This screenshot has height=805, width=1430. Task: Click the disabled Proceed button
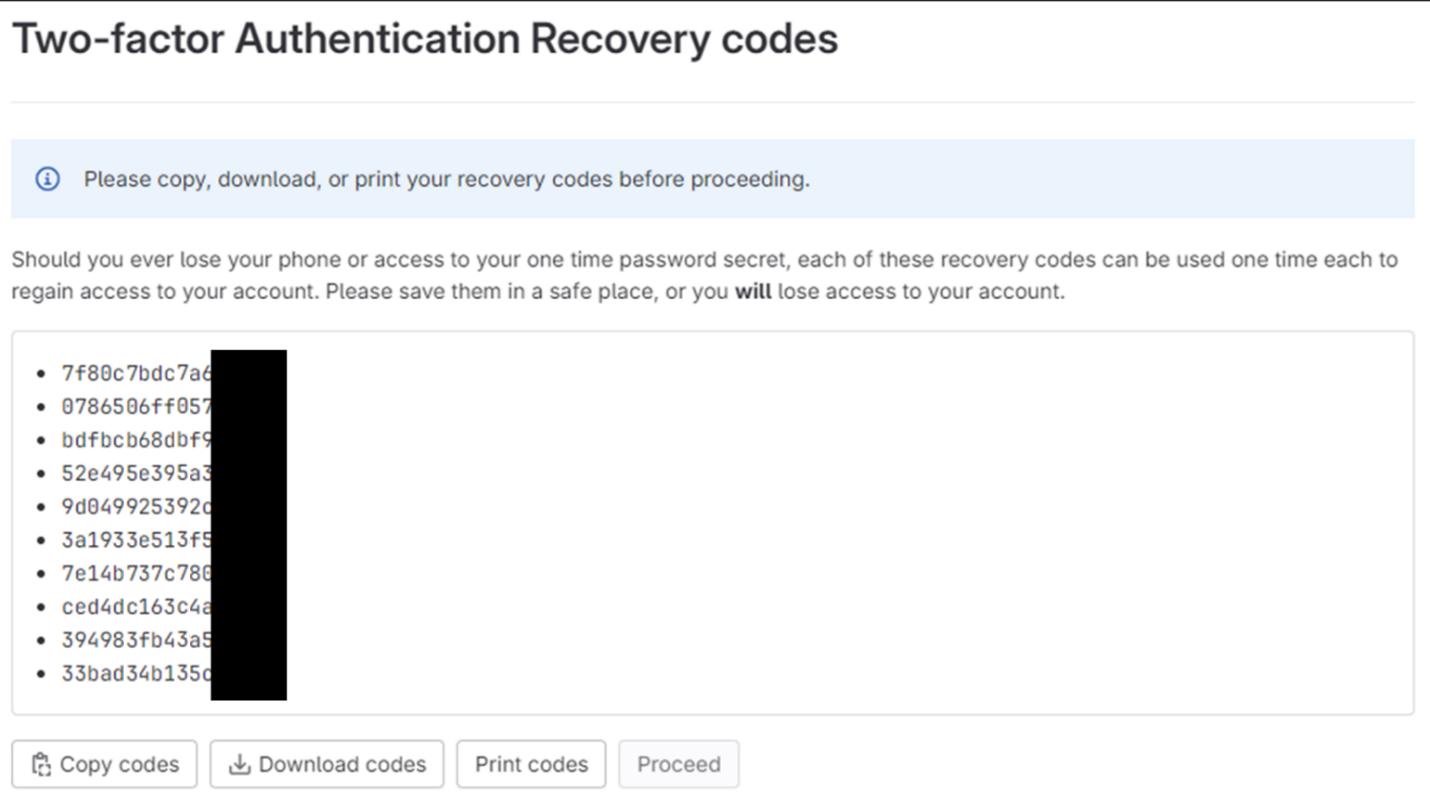pyautogui.click(x=679, y=763)
